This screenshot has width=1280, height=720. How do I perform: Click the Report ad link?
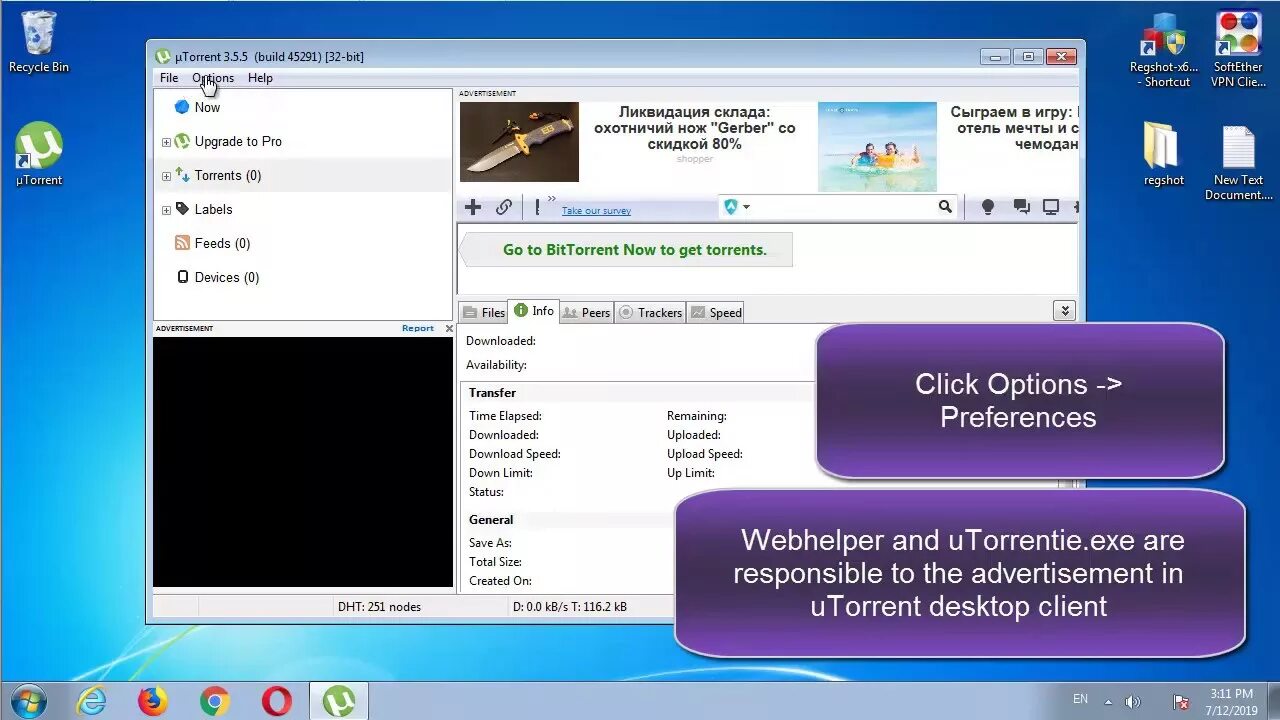[418, 328]
